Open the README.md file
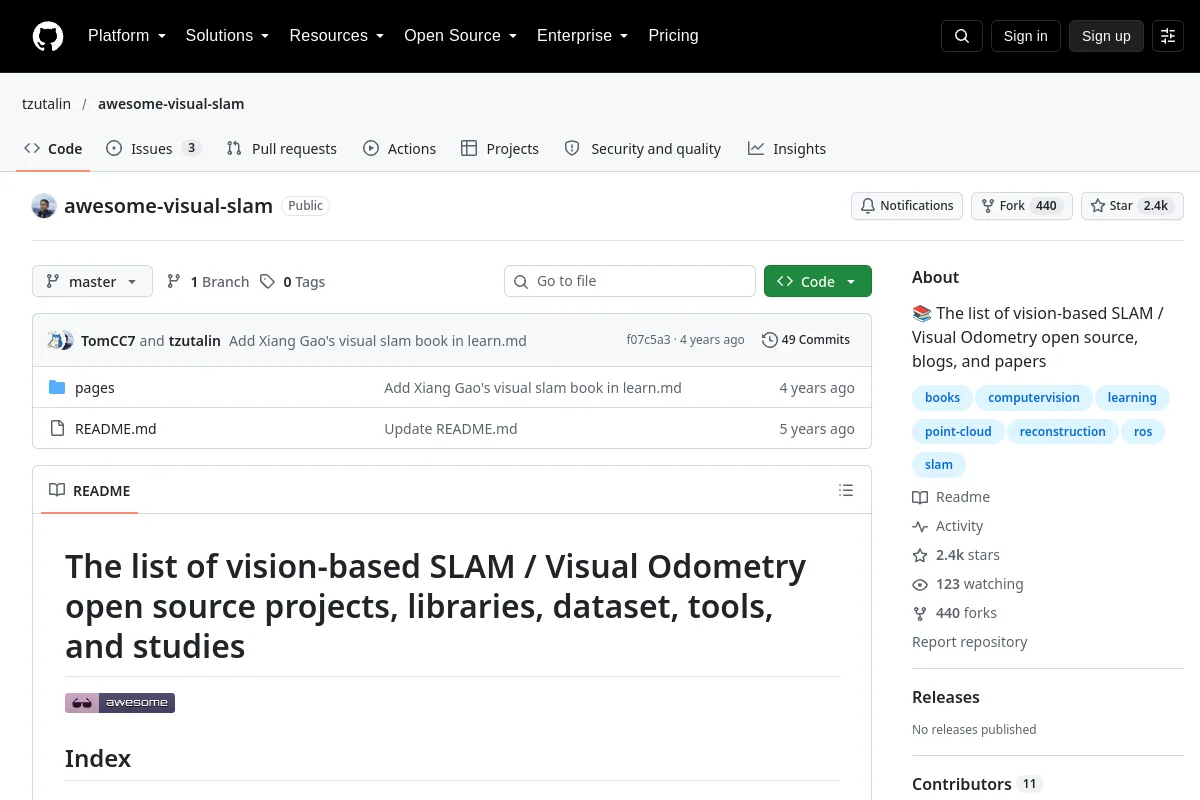The height and width of the screenshot is (800, 1200). (116, 429)
